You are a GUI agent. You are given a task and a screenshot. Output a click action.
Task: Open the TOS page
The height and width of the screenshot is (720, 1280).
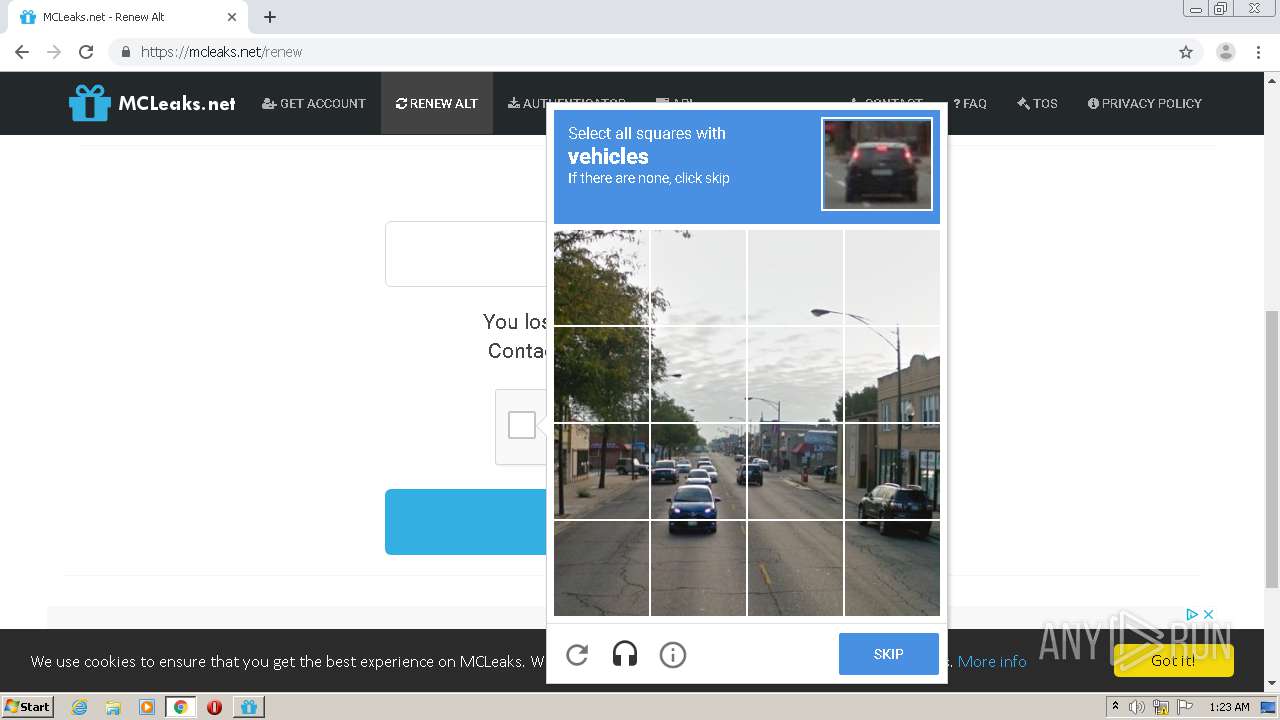[1037, 103]
